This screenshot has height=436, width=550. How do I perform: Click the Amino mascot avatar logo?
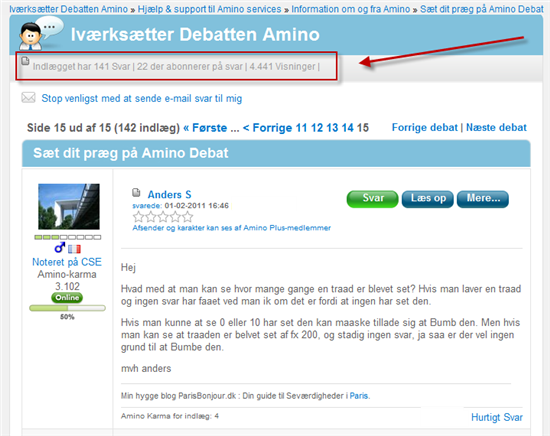[41, 34]
